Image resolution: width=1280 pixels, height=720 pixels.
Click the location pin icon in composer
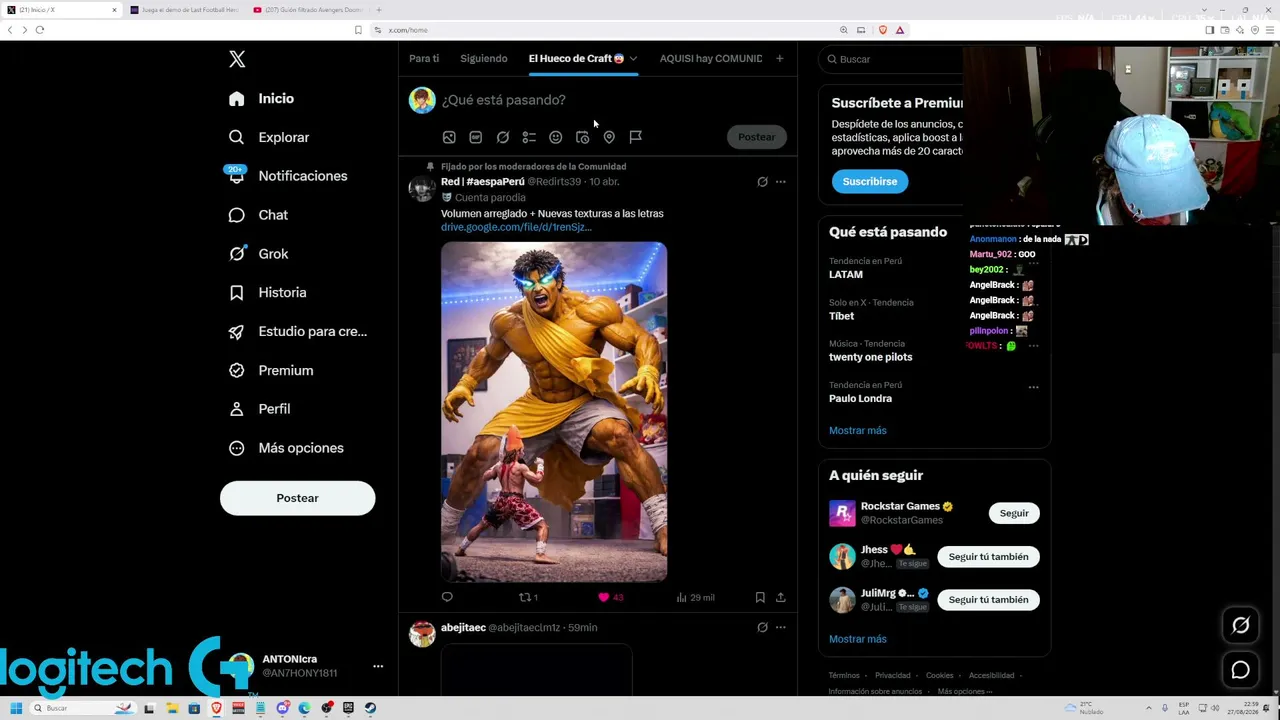pyautogui.click(x=609, y=138)
